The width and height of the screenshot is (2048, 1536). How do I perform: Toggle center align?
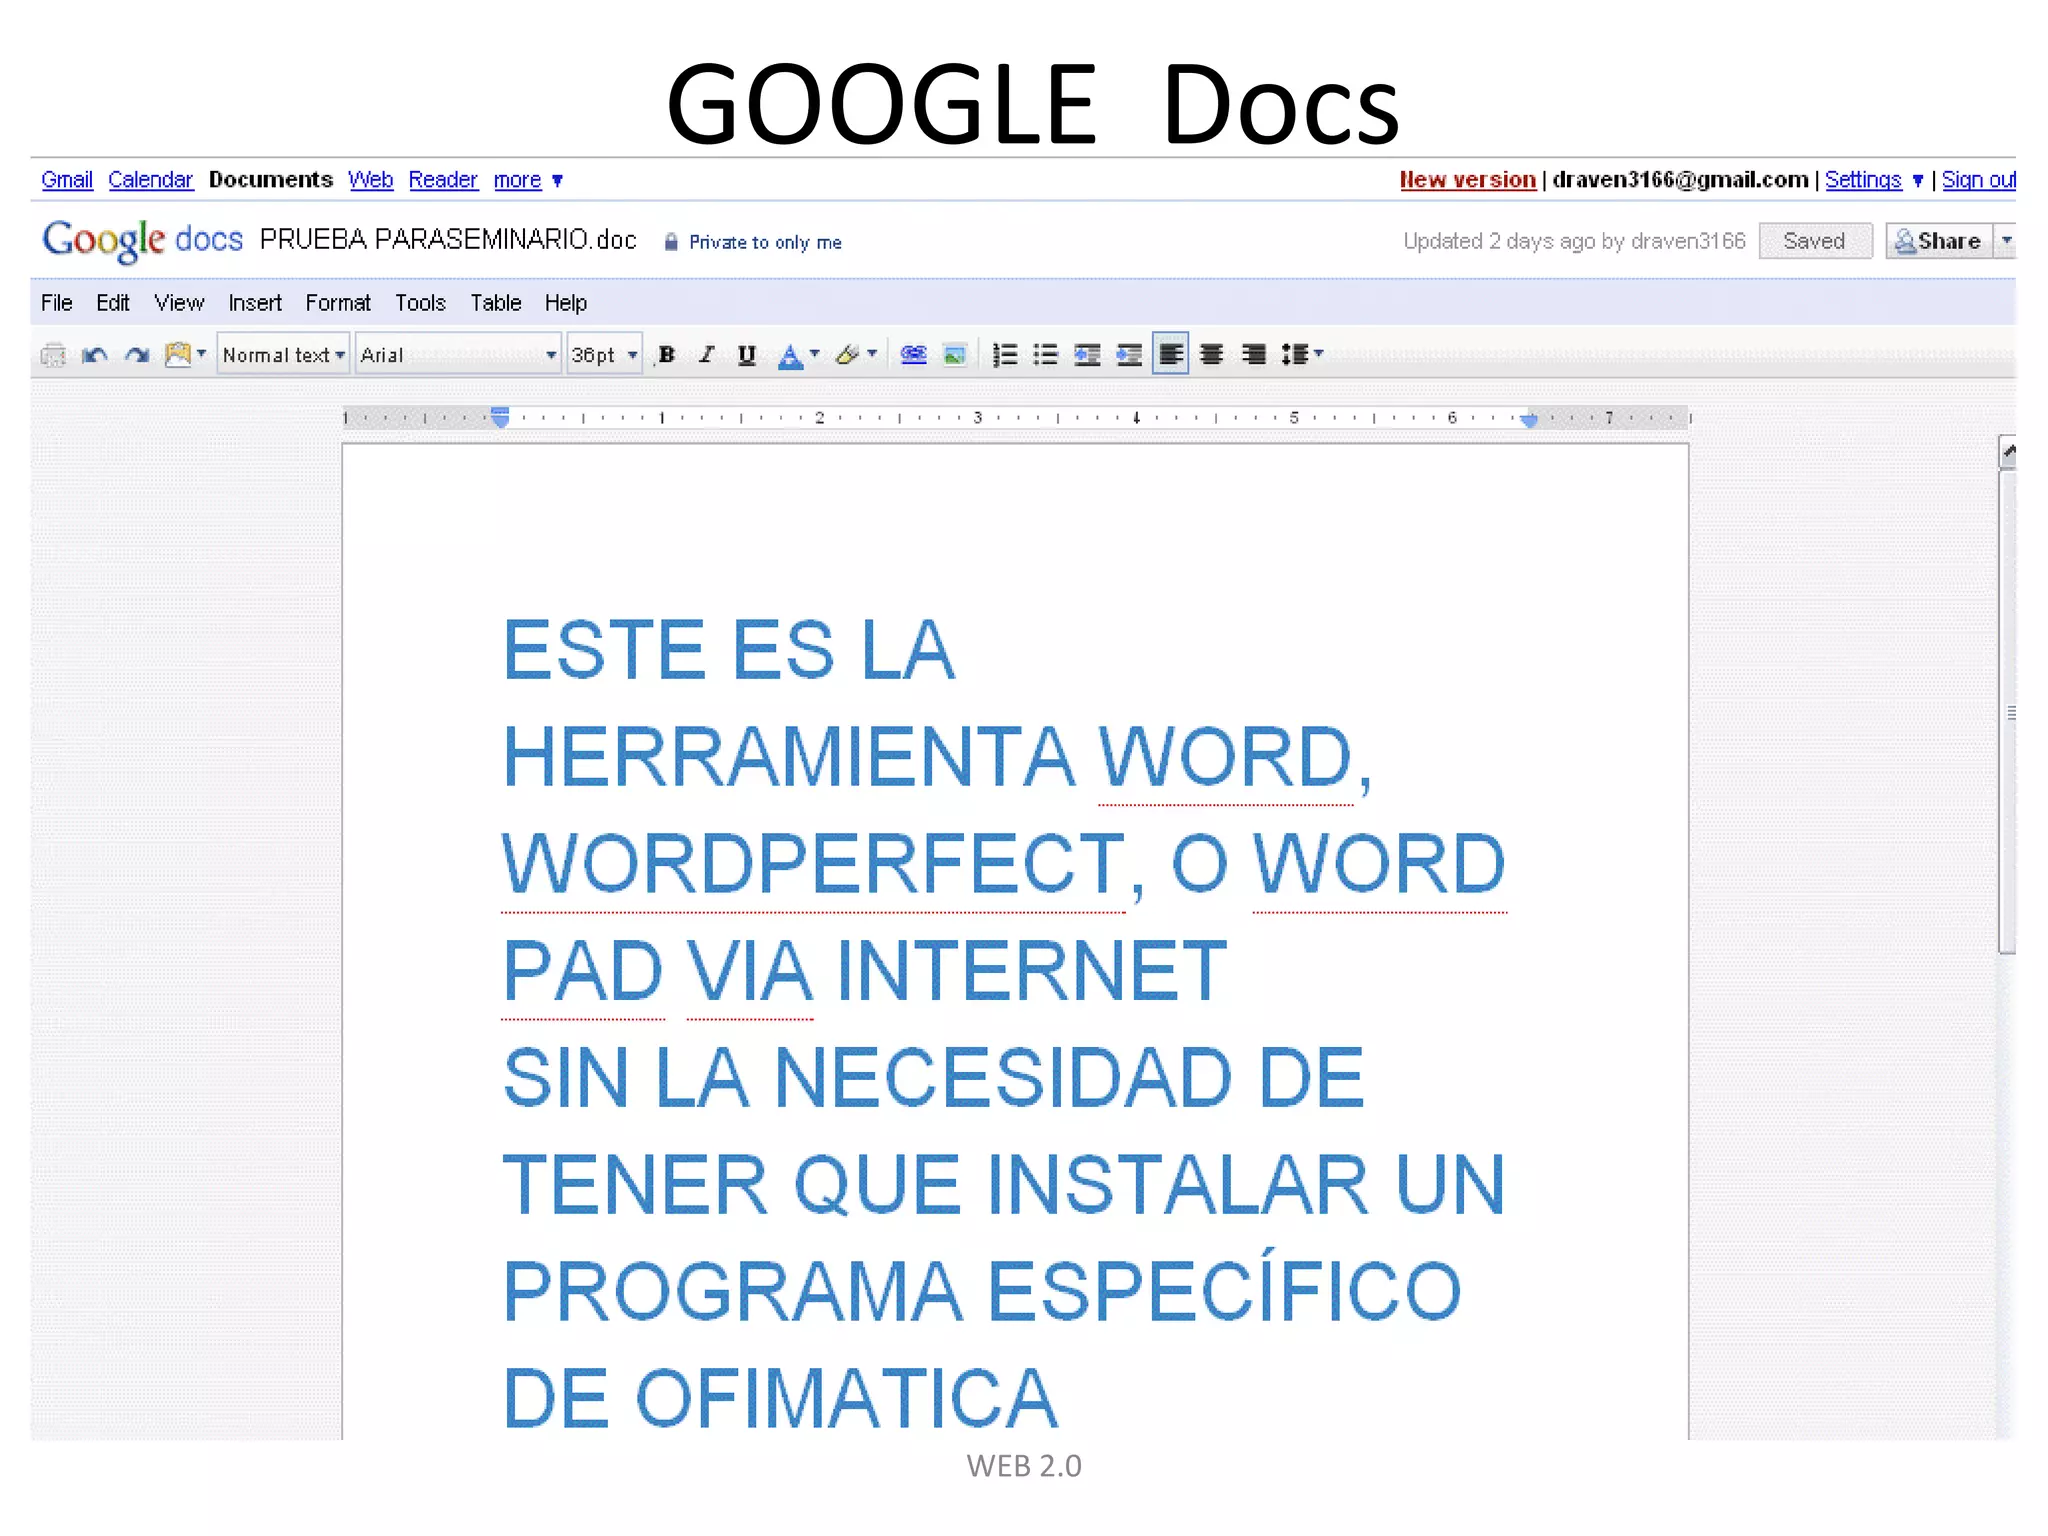(1211, 355)
